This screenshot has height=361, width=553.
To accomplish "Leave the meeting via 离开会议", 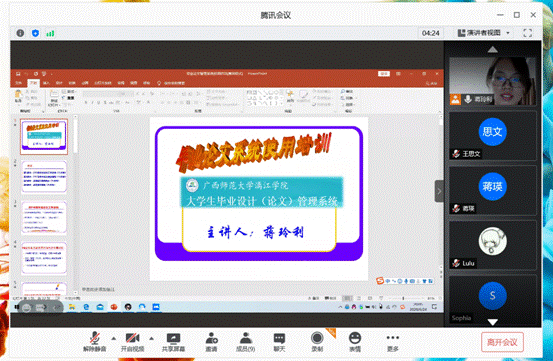I will click(x=502, y=342).
